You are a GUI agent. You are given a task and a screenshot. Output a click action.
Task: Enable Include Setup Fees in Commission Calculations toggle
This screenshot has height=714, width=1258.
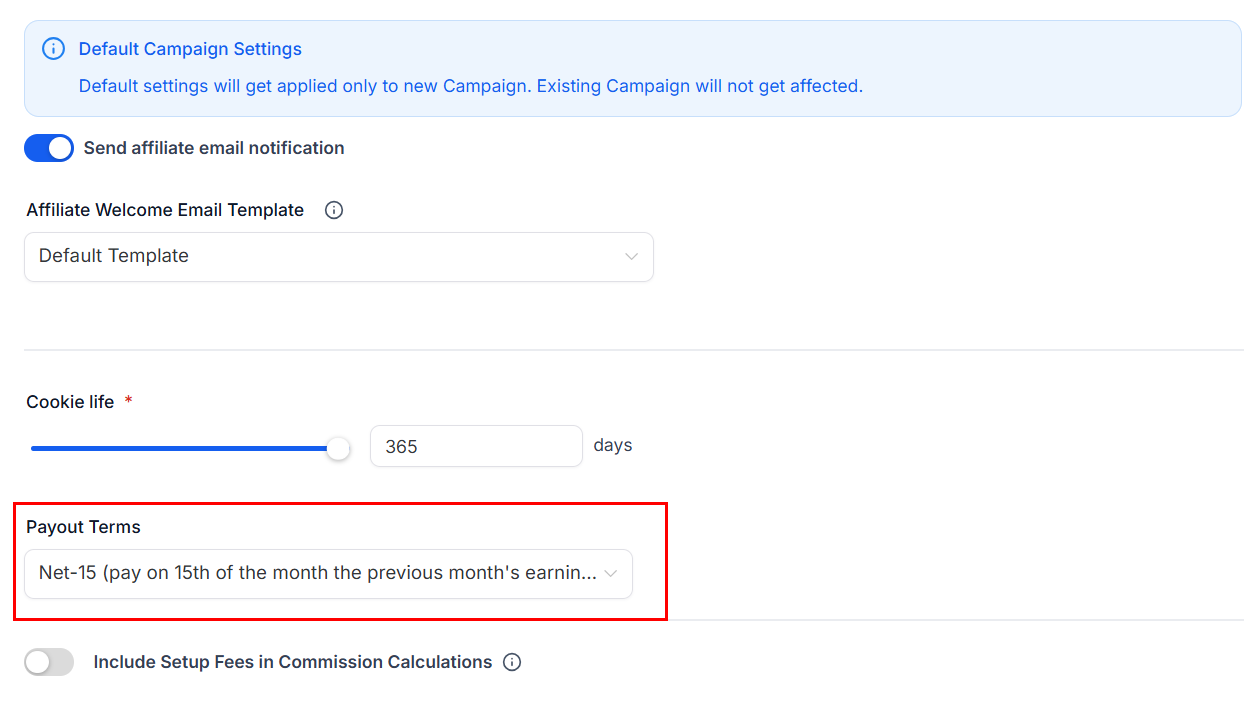coord(49,662)
